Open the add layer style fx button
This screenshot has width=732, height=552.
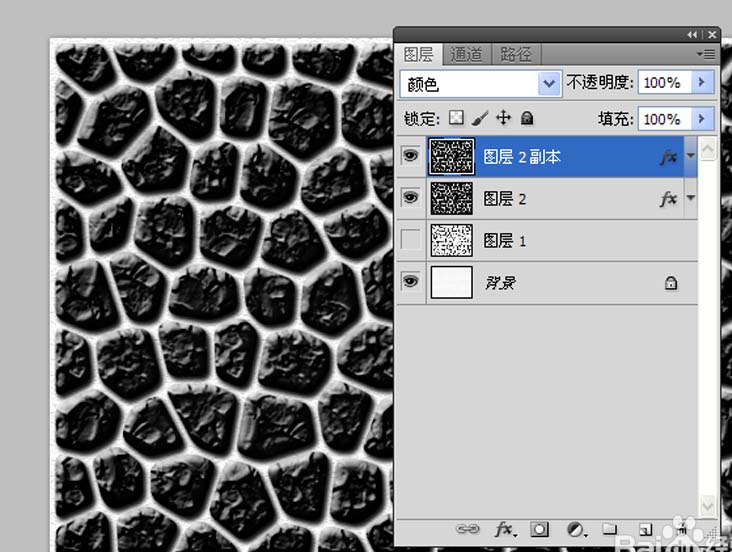(505, 529)
